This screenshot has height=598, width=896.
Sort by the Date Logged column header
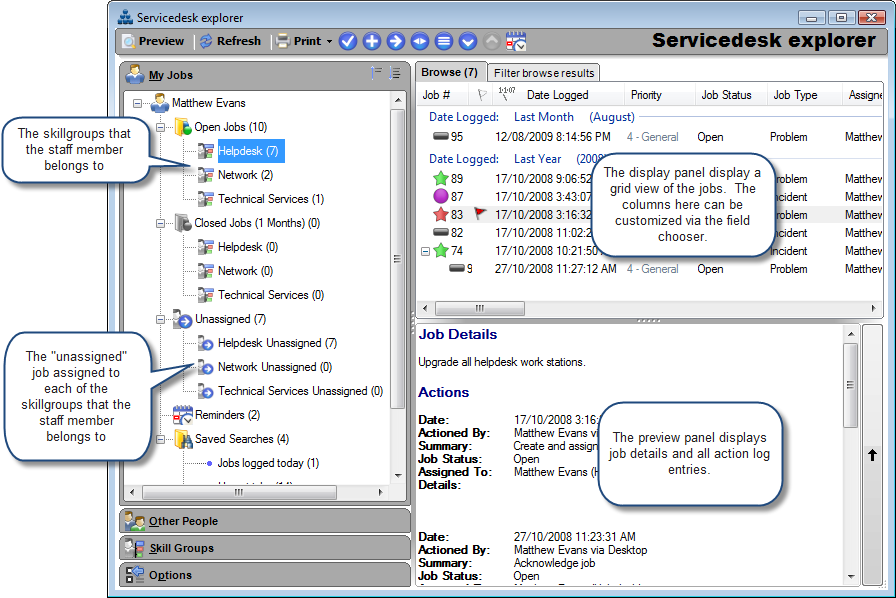click(557, 95)
